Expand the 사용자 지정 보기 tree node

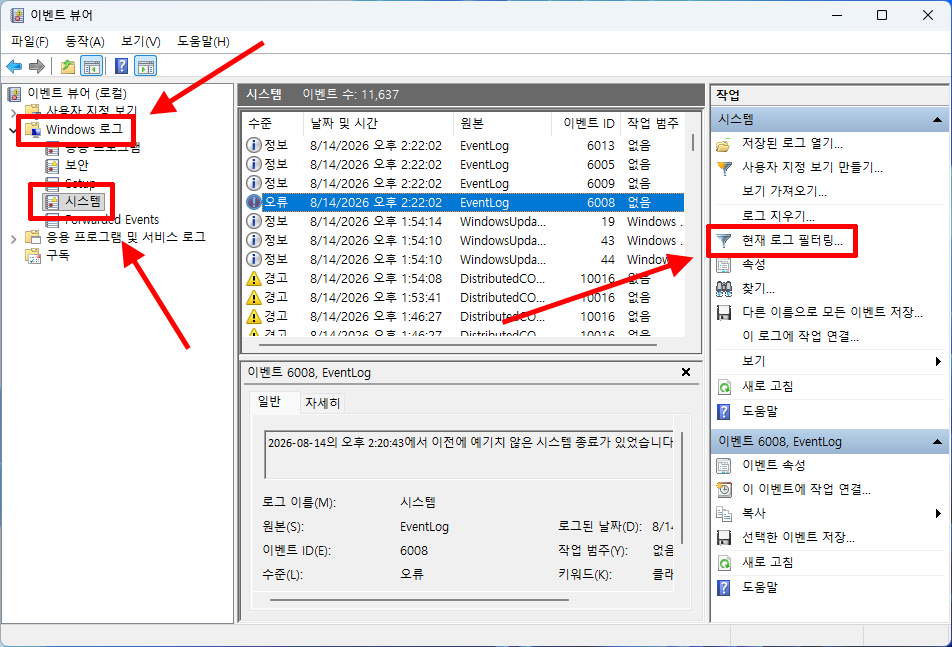pyautogui.click(x=13, y=113)
